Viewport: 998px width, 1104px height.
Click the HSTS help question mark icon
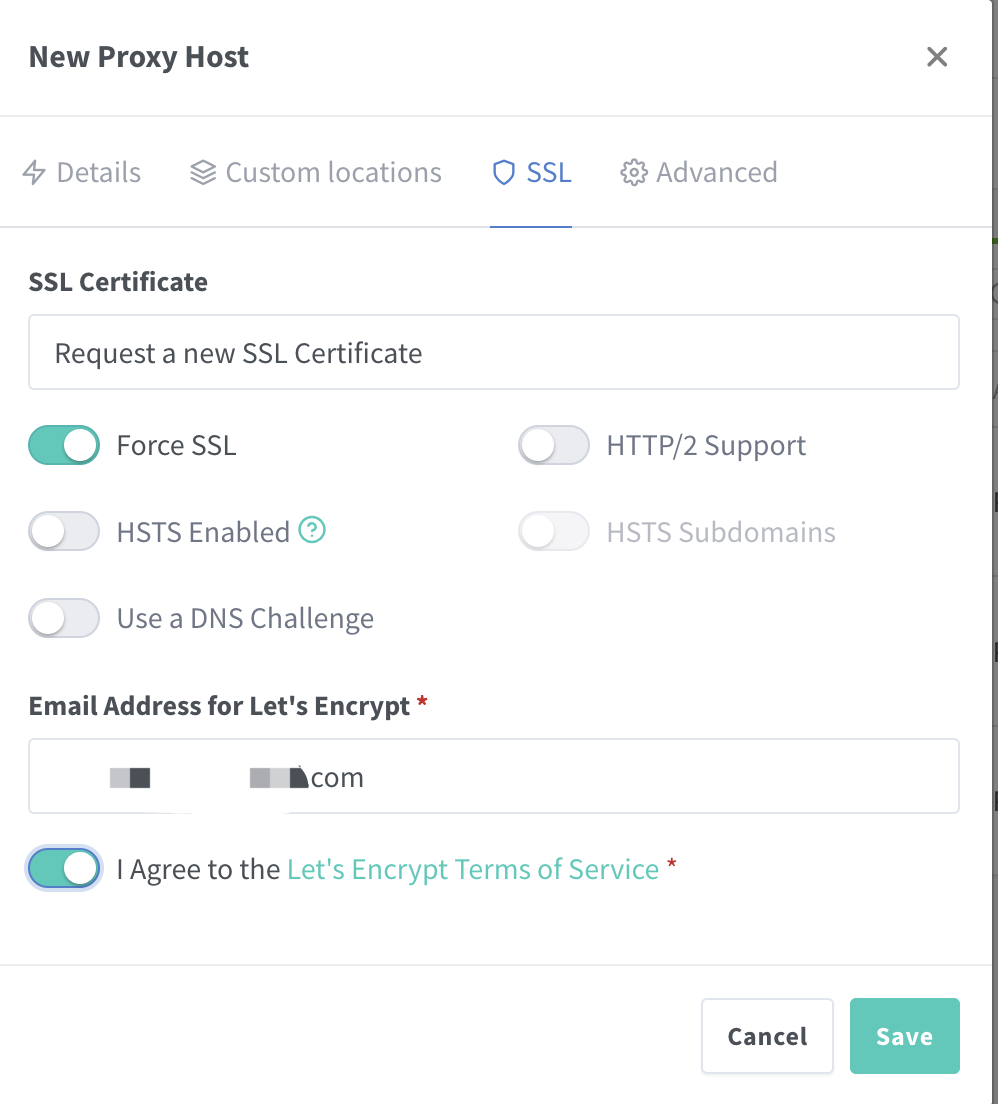pyautogui.click(x=313, y=531)
